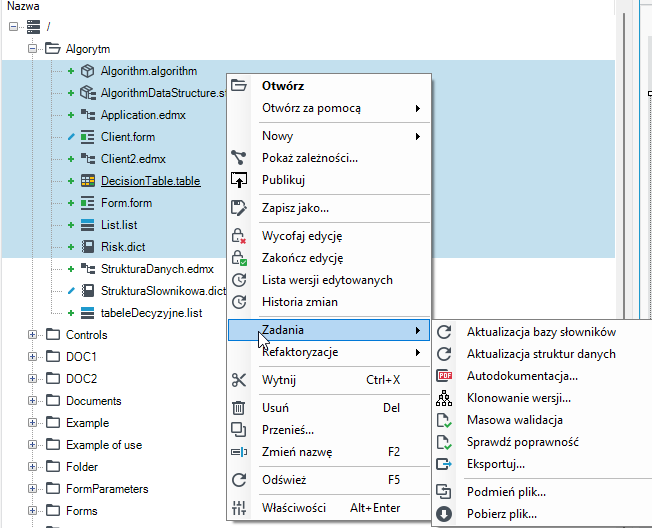Click the Pokaż zależności dependency icon
The image size is (652, 528).
pos(239,158)
